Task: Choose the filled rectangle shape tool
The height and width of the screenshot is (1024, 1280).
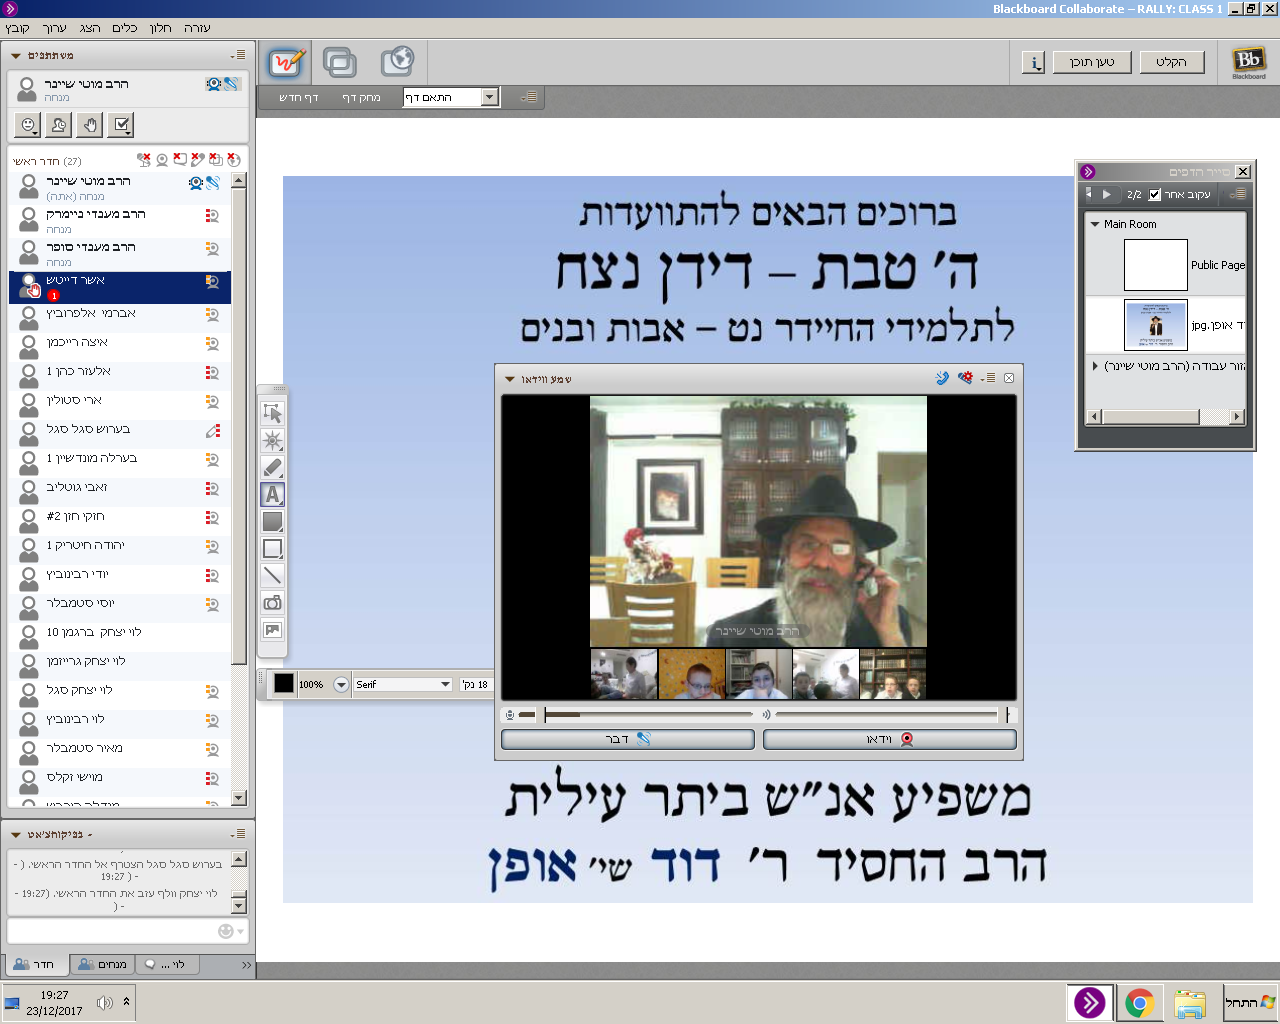Action: pos(272,521)
